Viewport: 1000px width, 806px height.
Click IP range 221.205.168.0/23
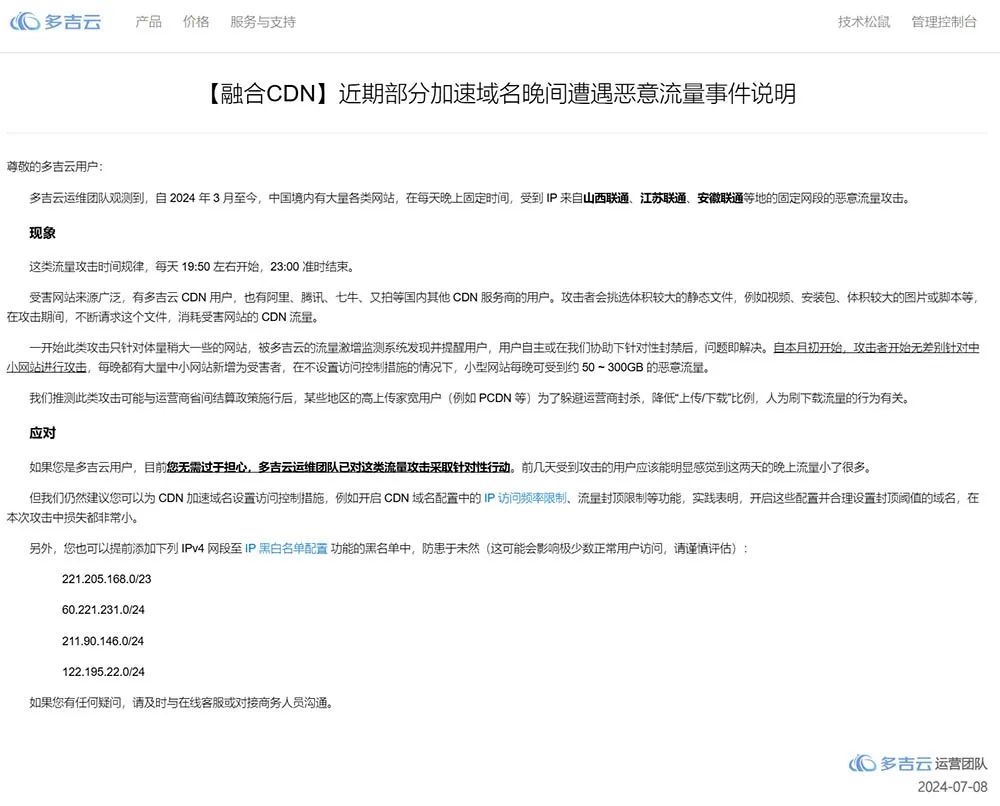107,579
